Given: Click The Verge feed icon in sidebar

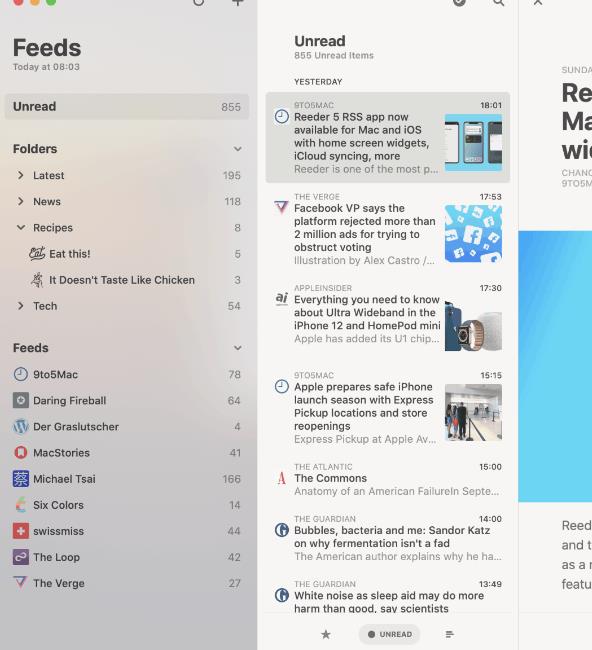Looking at the screenshot, I should [21, 583].
